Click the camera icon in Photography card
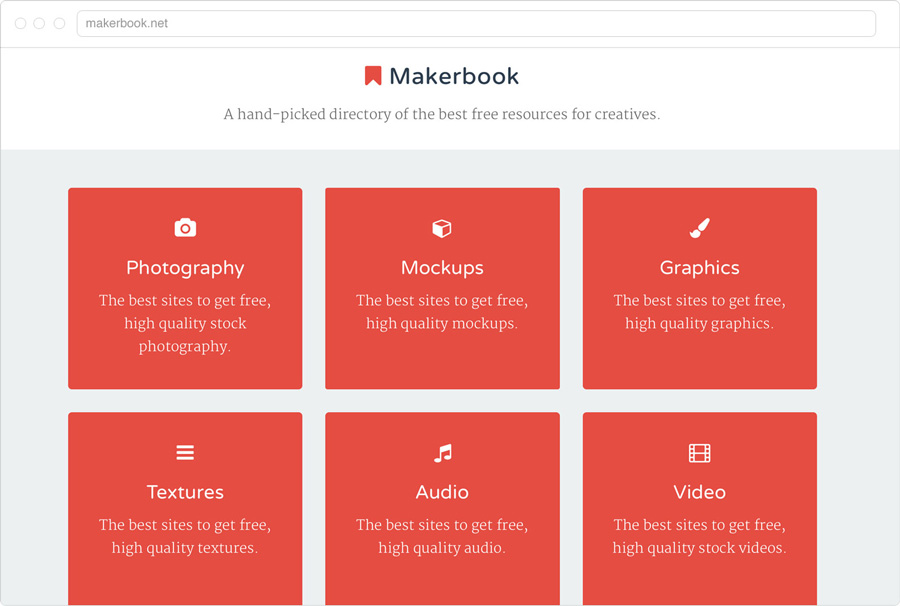900x606 pixels. click(185, 228)
